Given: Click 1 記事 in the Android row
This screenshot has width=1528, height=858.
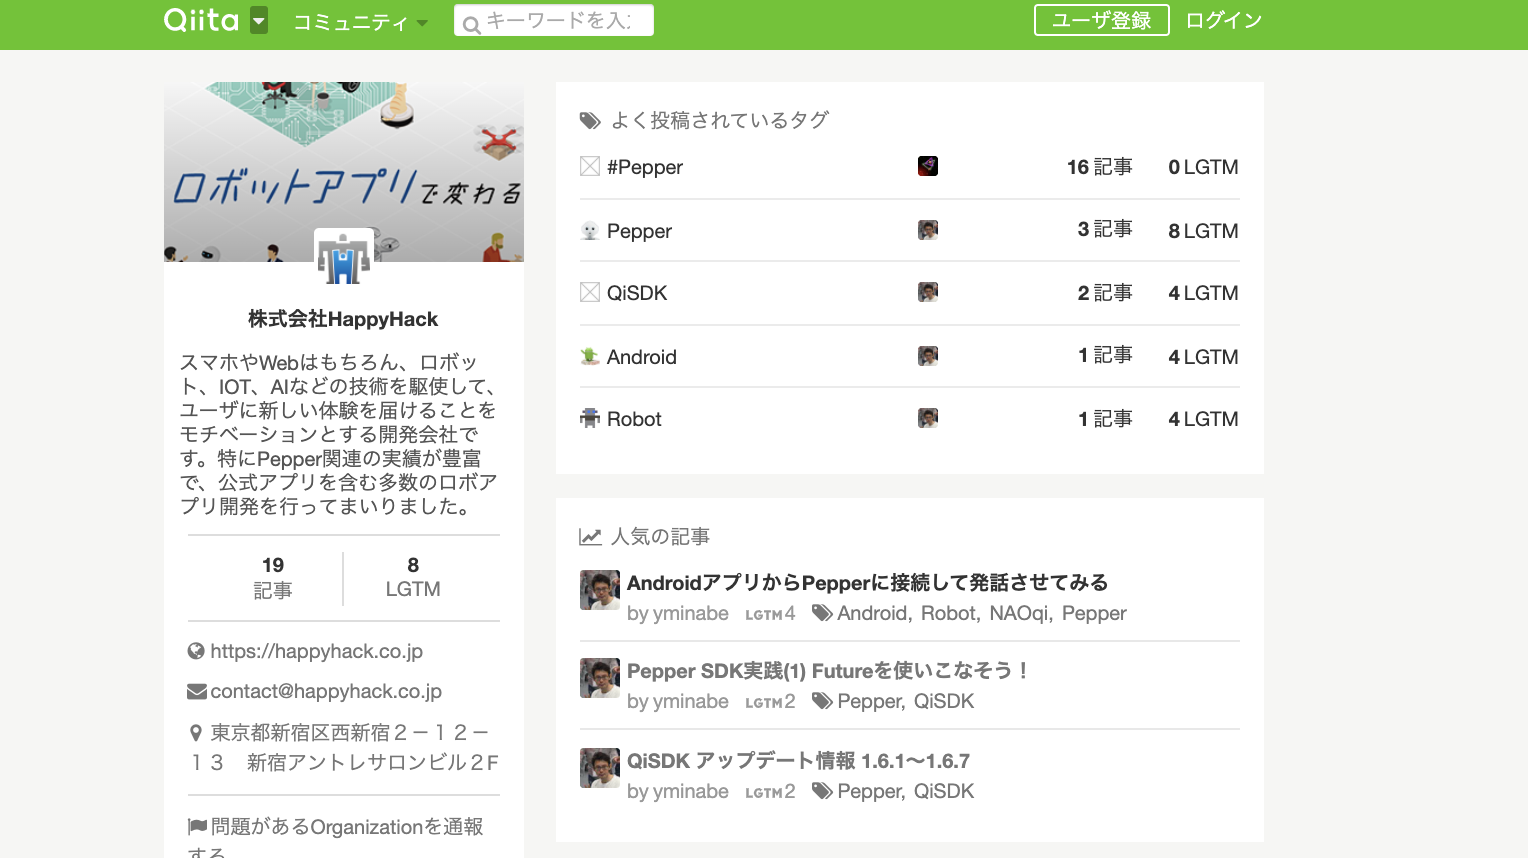Looking at the screenshot, I should (1105, 355).
